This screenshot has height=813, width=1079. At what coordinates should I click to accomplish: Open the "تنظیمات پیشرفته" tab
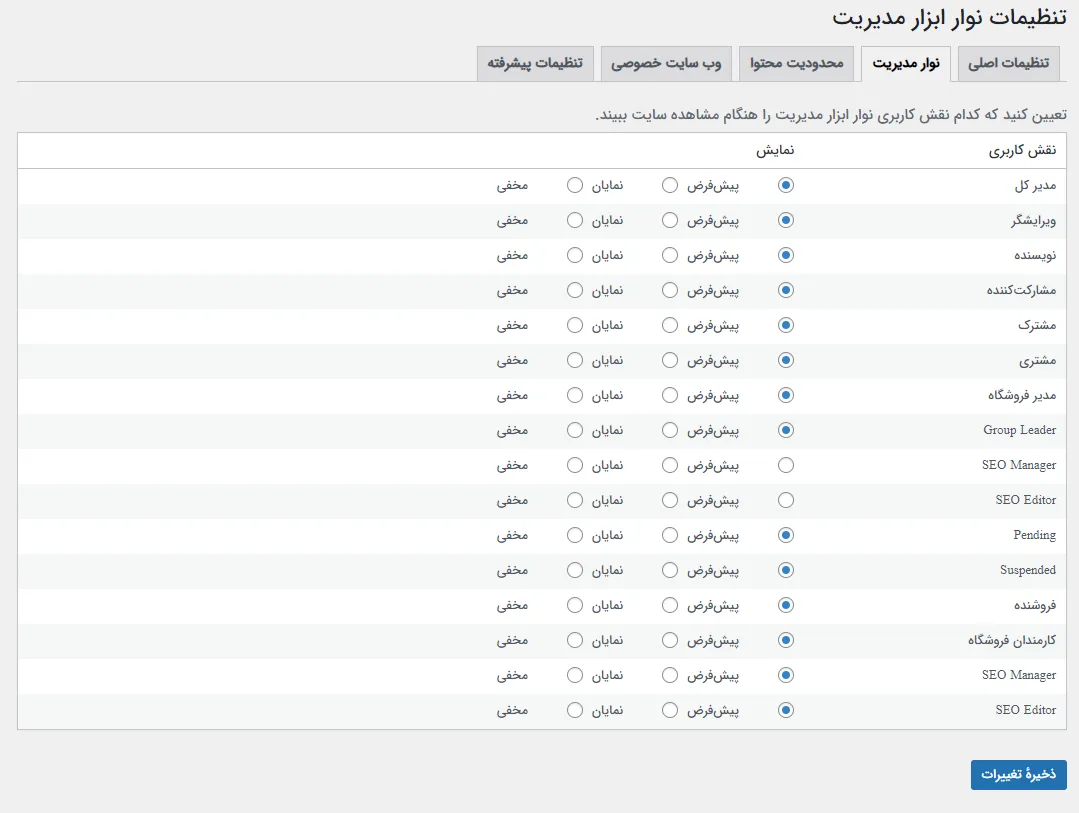click(x=535, y=64)
